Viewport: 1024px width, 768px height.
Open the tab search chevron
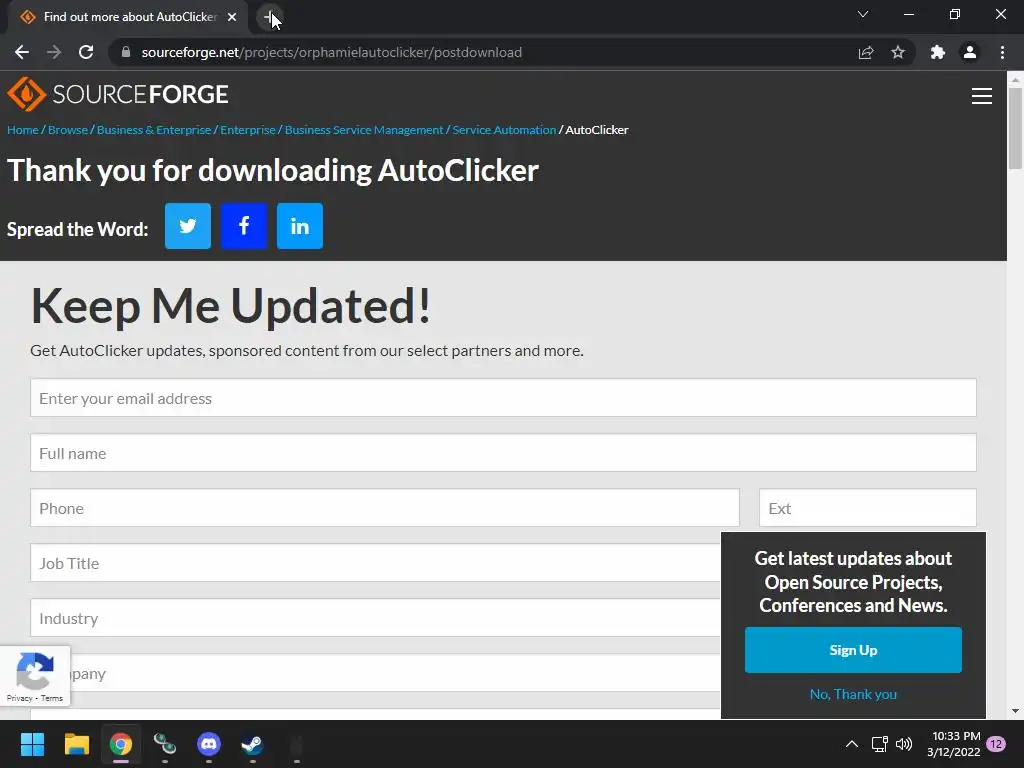863,14
